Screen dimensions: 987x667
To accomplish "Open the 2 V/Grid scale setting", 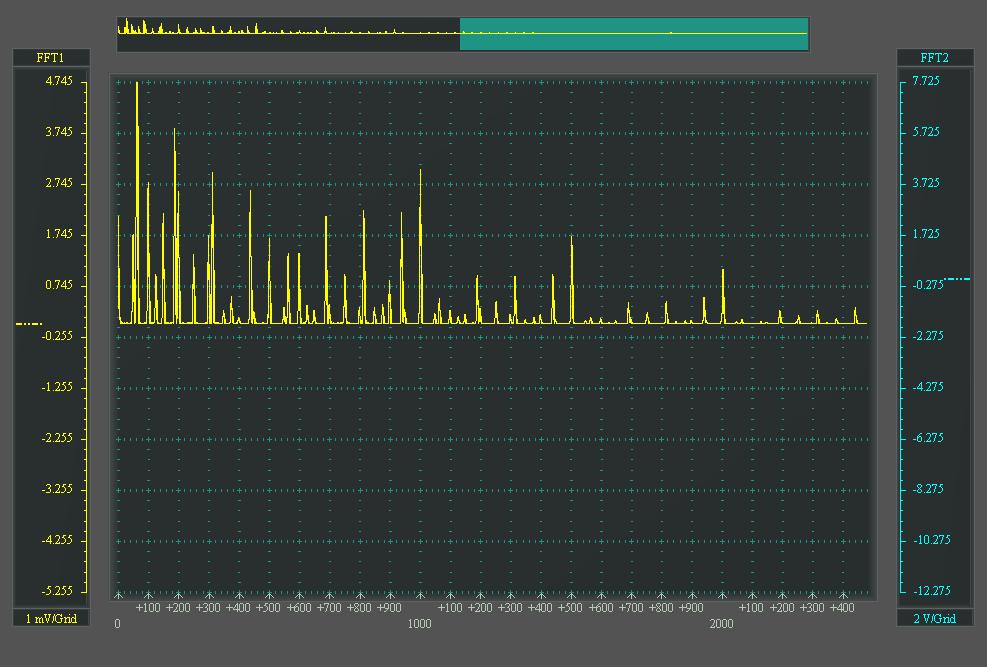I will click(934, 618).
